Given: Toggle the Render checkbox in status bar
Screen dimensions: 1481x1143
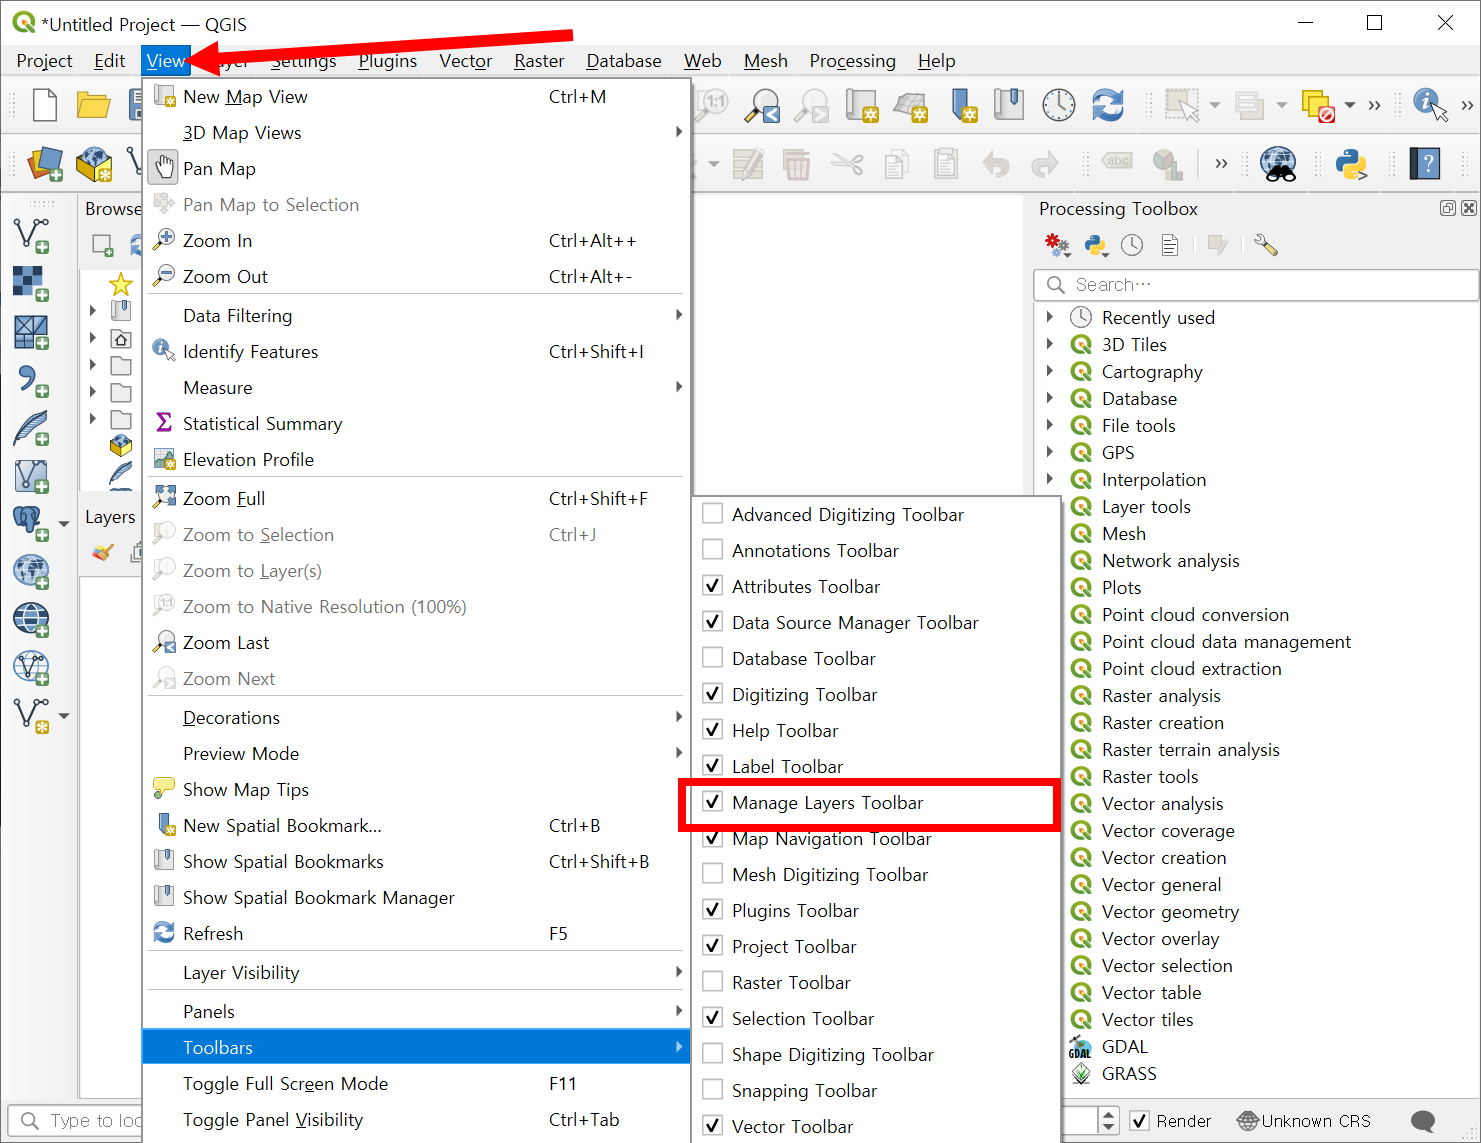Looking at the screenshot, I should pyautogui.click(x=1139, y=1121).
